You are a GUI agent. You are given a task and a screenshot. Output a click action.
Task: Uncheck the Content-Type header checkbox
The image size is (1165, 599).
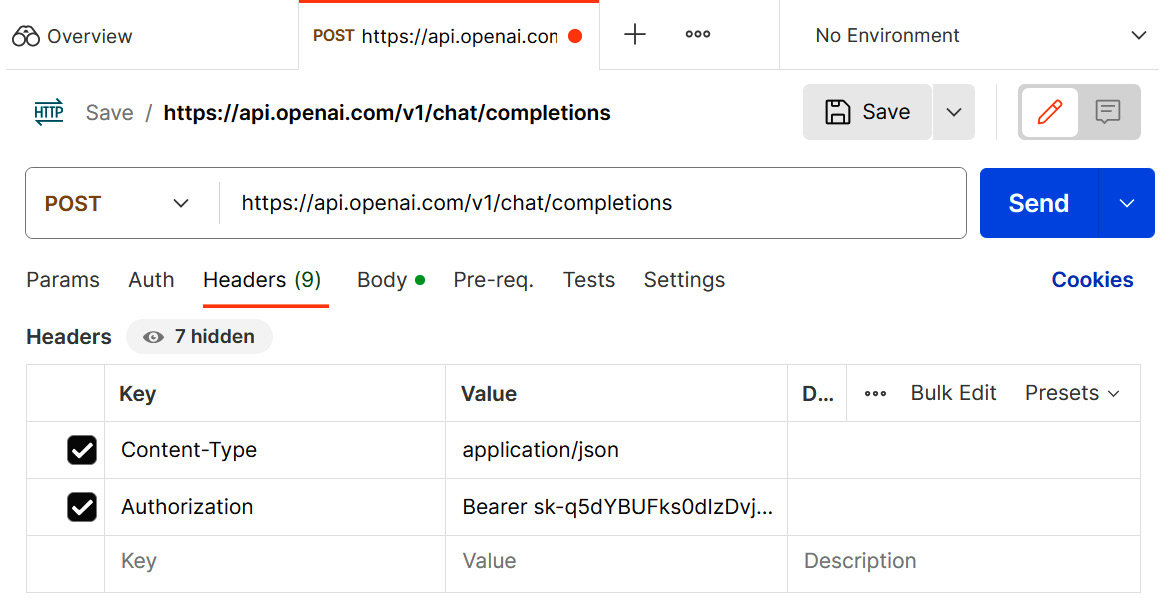pos(82,450)
